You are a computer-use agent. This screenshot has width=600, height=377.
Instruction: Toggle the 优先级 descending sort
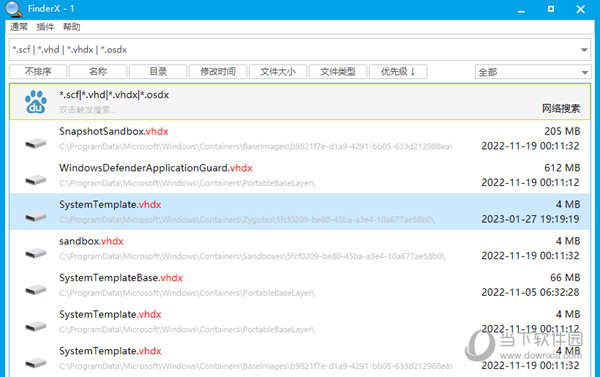pos(398,72)
